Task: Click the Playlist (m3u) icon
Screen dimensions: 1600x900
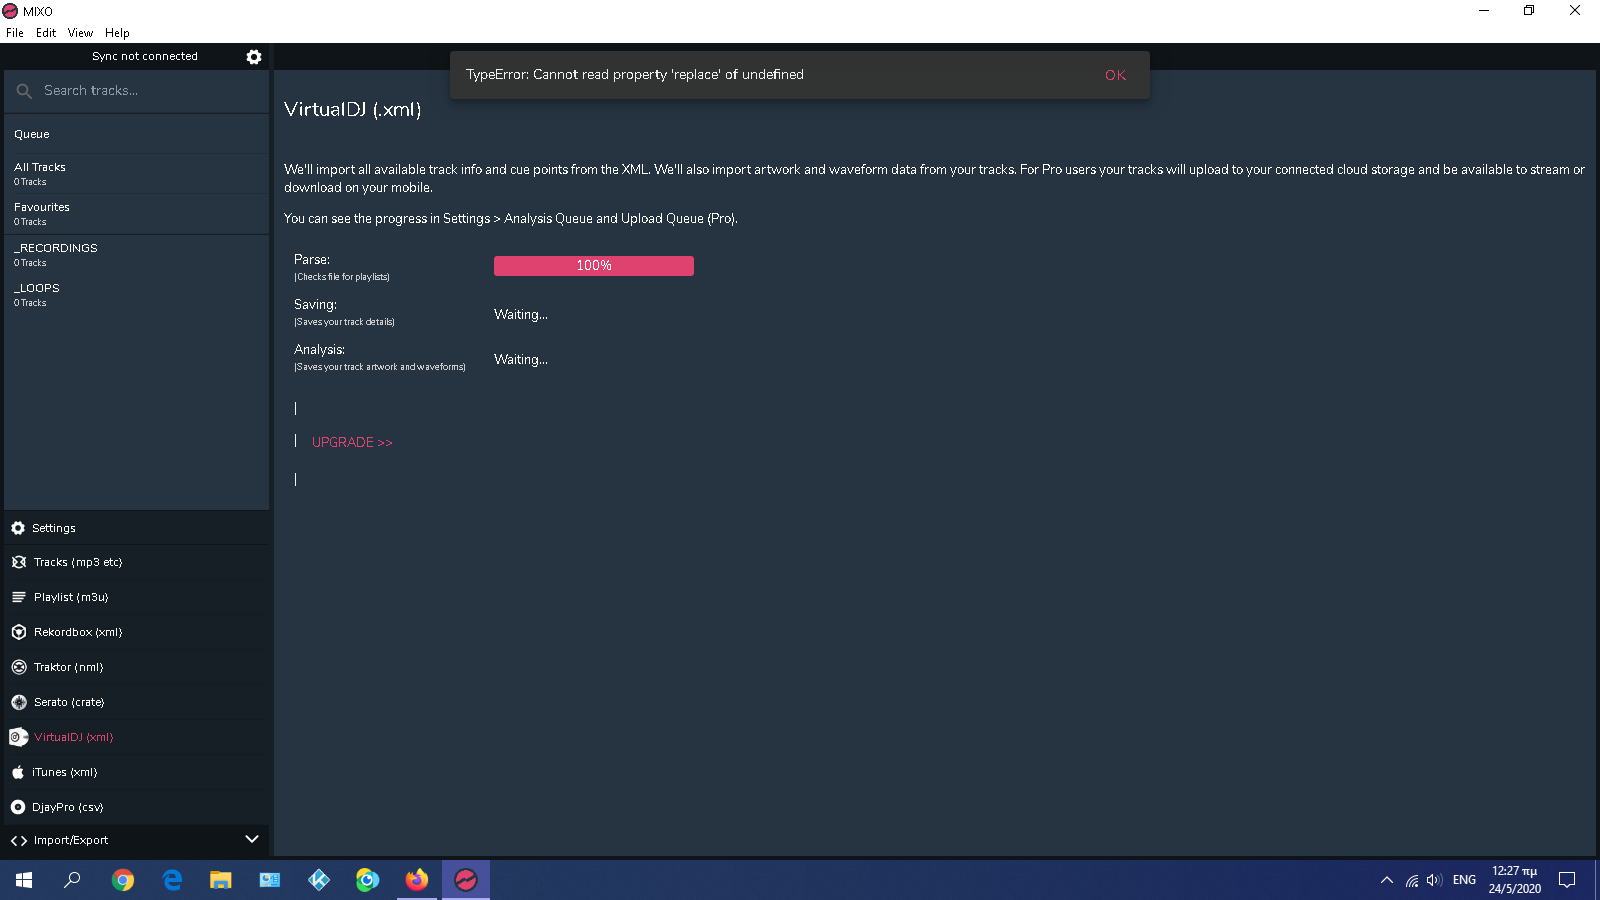Action: [18, 597]
